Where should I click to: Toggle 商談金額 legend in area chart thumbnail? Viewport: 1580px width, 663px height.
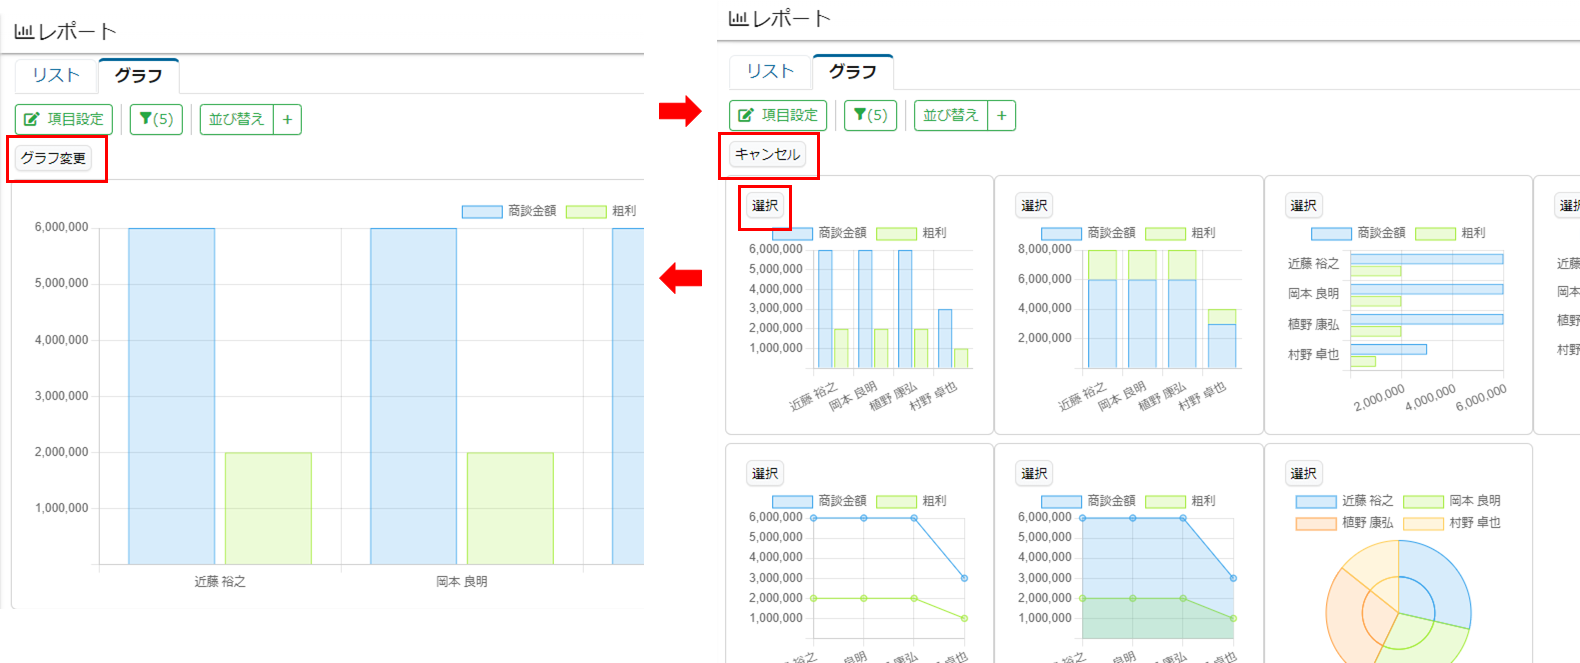click(x=1088, y=501)
